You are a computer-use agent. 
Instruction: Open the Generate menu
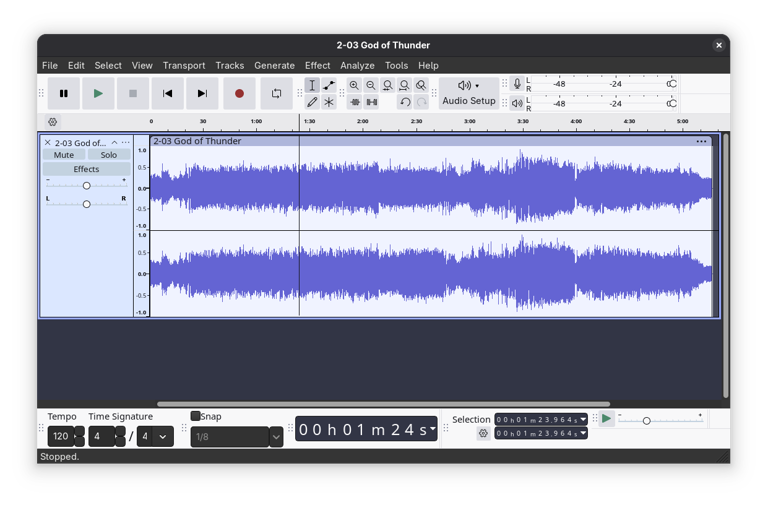274,65
